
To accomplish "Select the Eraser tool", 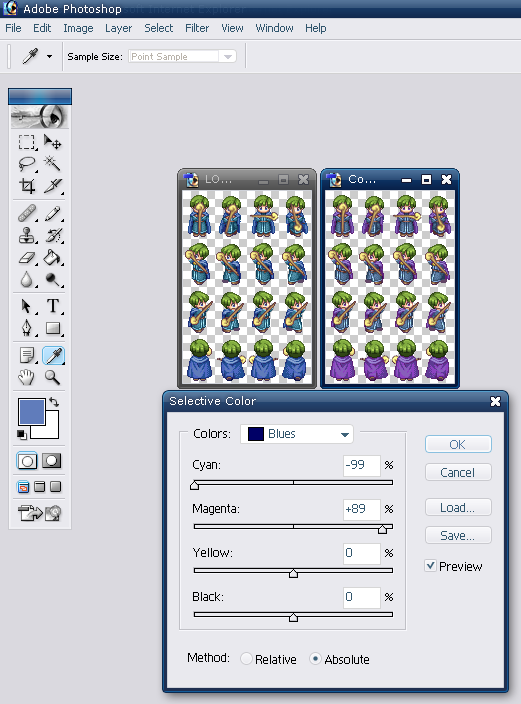I will click(x=27, y=258).
